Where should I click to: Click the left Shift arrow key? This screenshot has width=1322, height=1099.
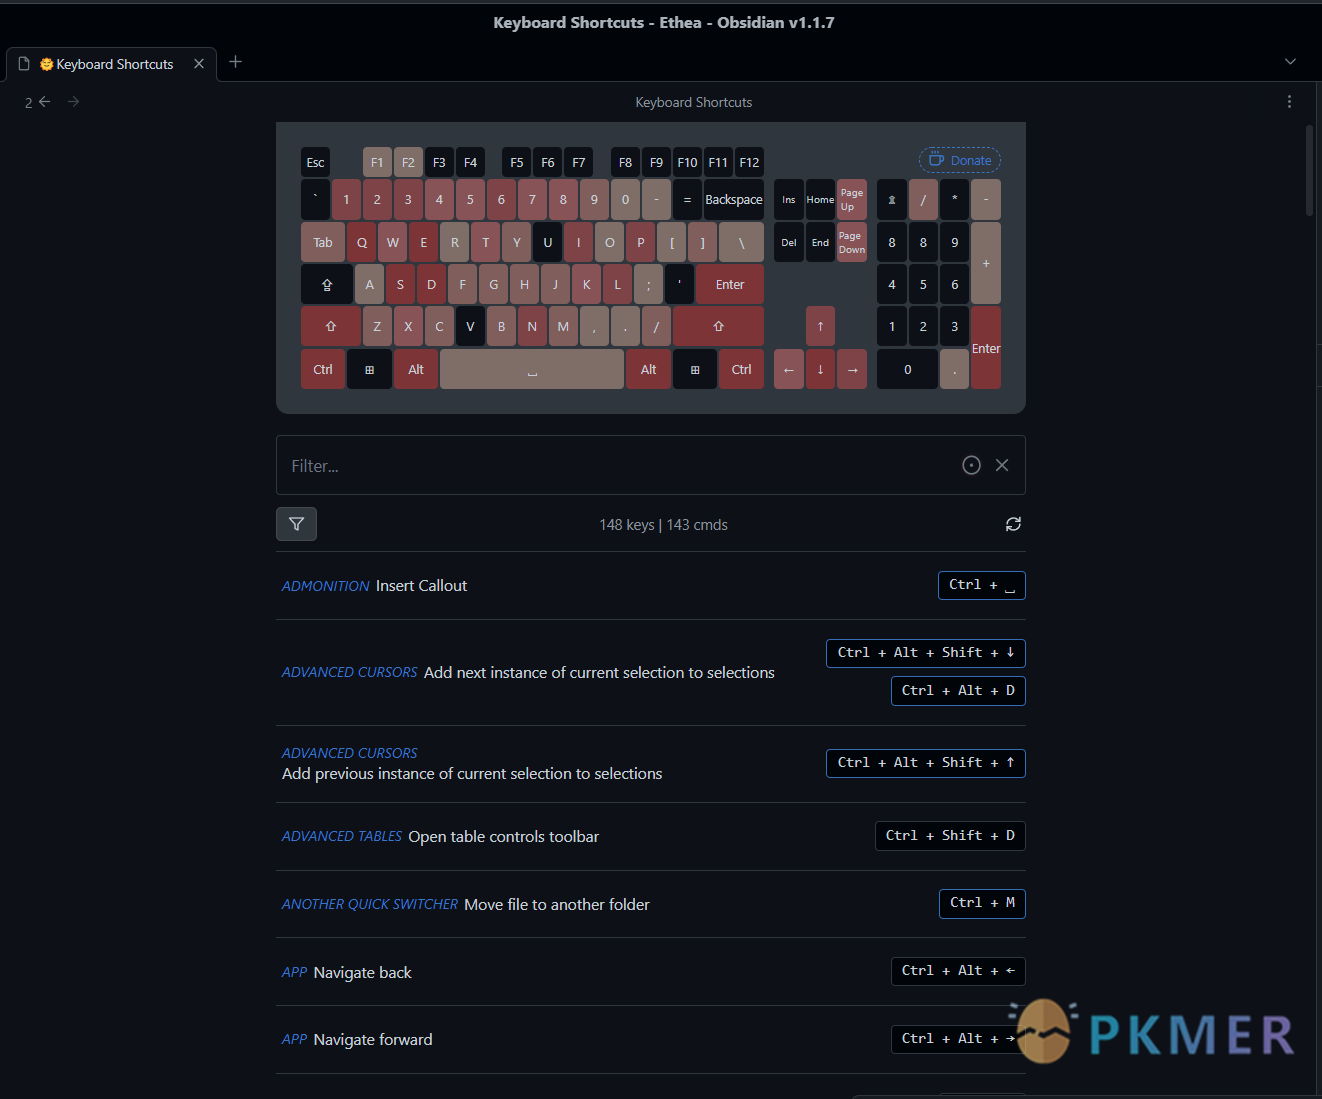[x=331, y=326]
